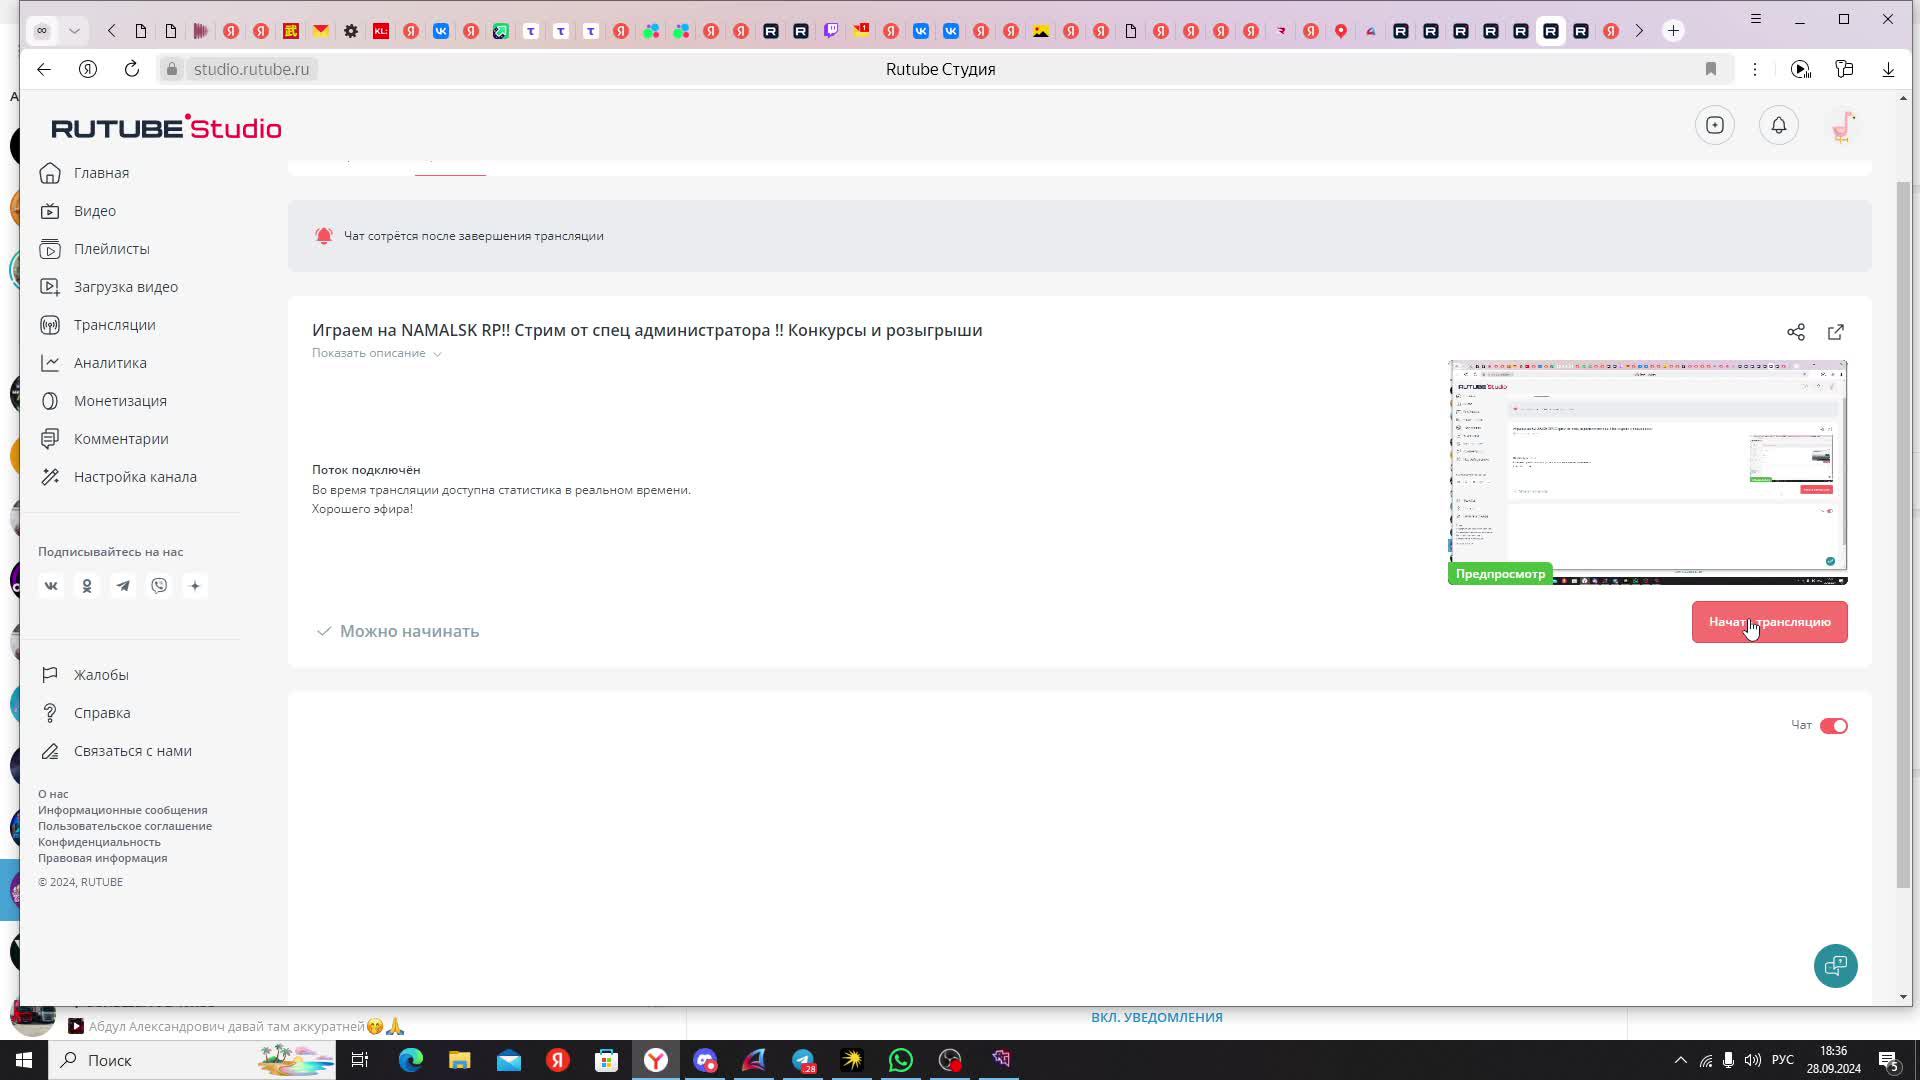The image size is (1920, 1080).
Task: Click the stream title text
Action: 647,330
